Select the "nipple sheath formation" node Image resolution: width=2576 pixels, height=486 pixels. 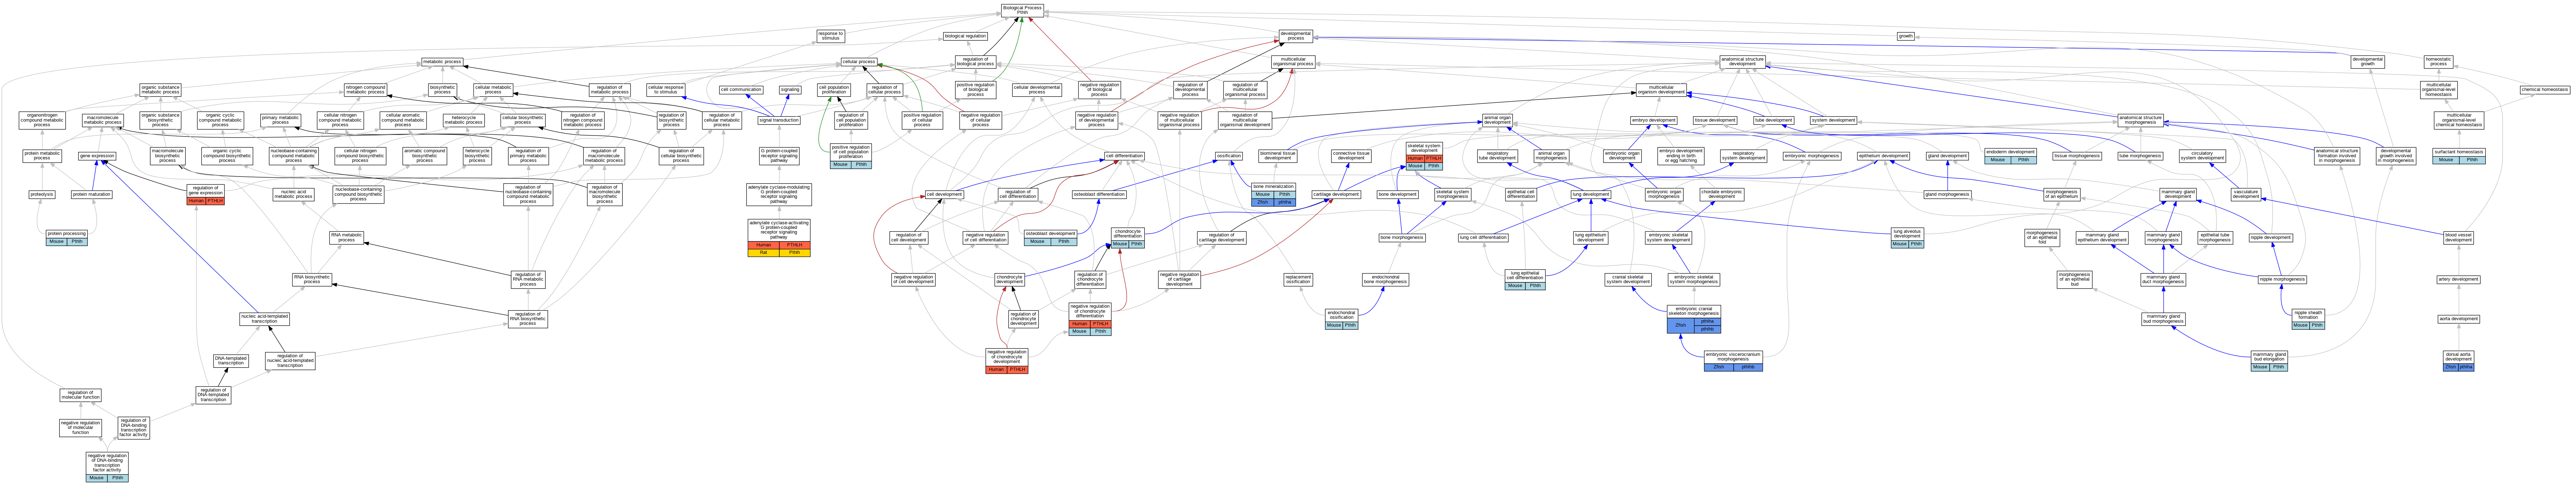click(2308, 319)
